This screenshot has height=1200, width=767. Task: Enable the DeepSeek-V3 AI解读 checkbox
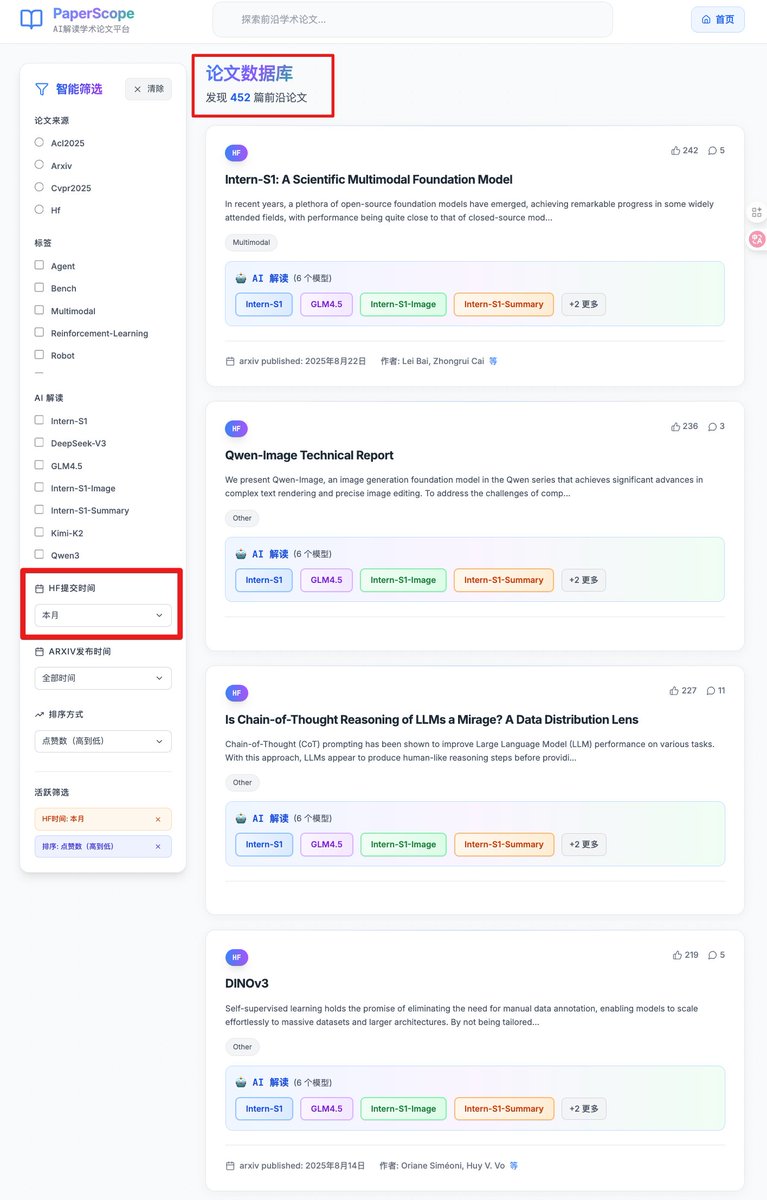40,443
